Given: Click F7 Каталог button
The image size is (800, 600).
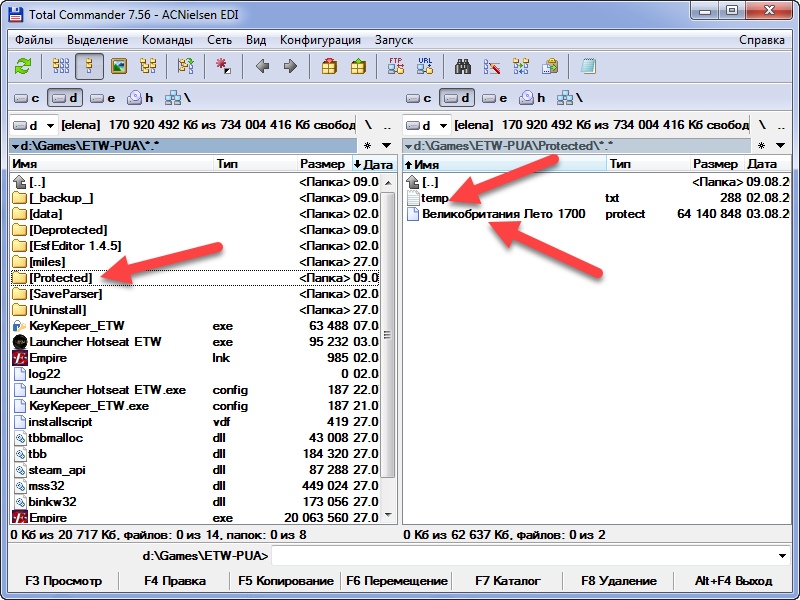Looking at the screenshot, I should coord(508,581).
